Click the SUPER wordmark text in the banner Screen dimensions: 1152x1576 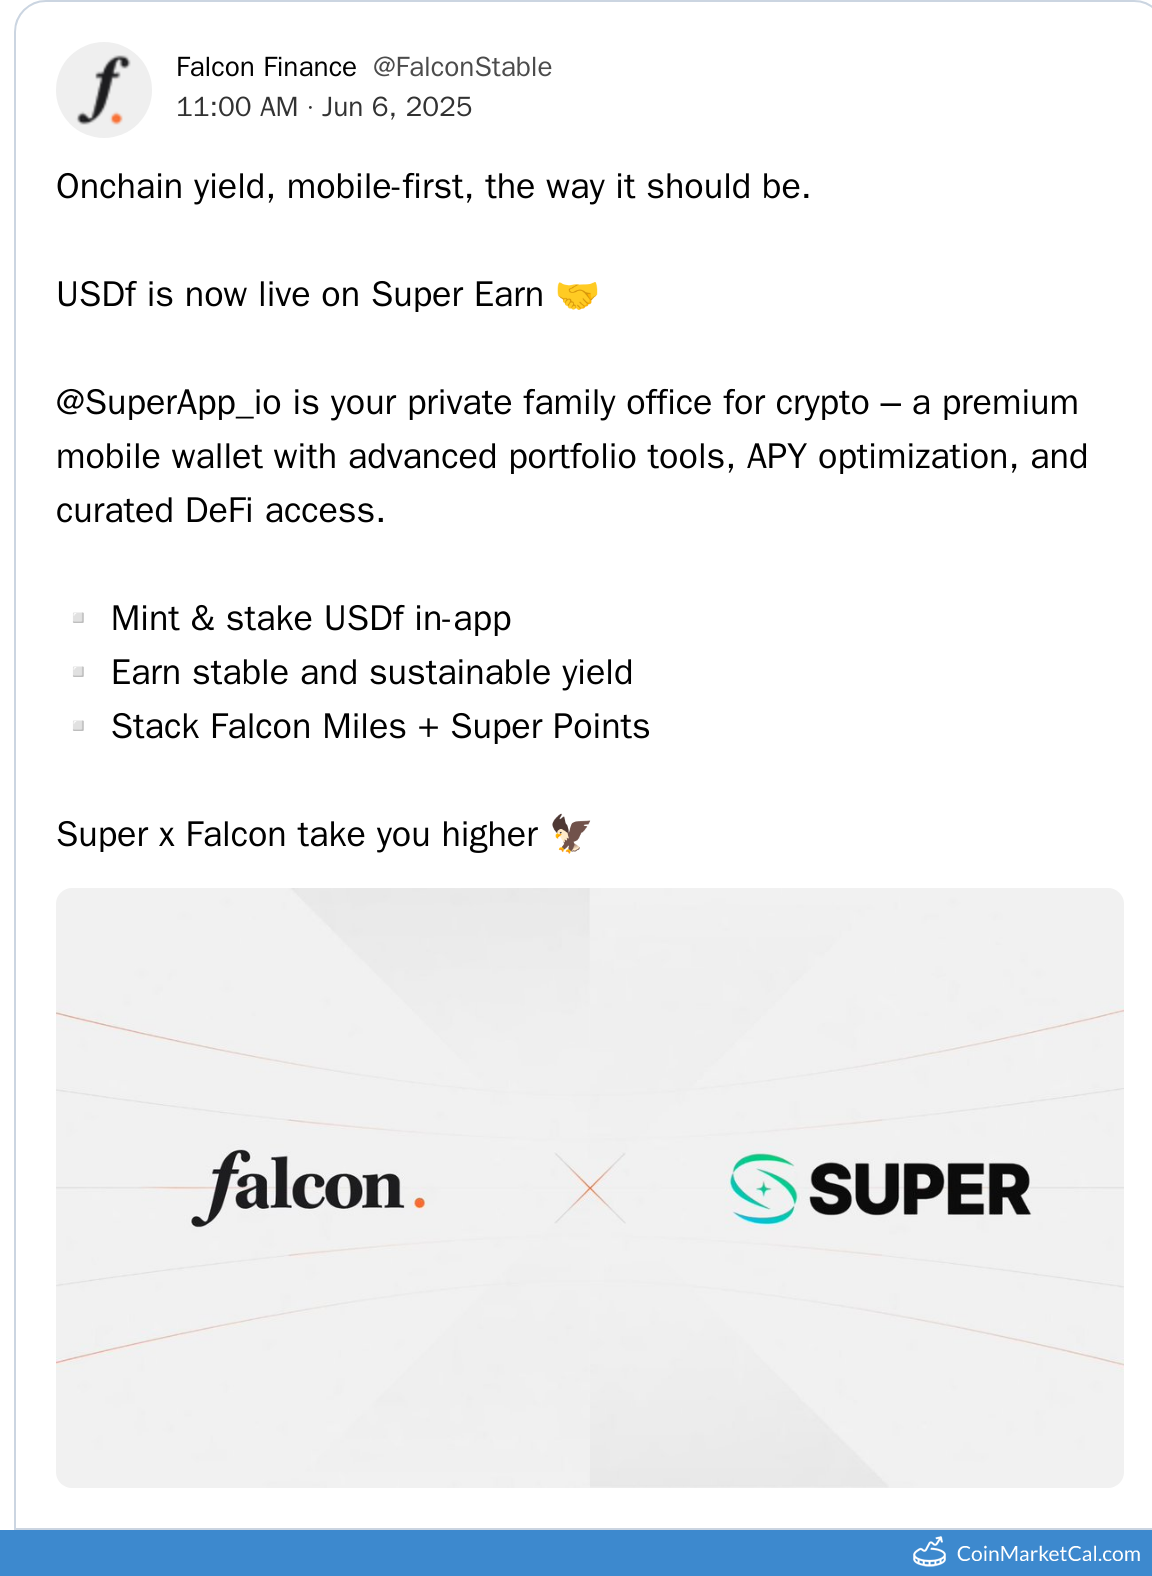pyautogui.click(x=919, y=1189)
